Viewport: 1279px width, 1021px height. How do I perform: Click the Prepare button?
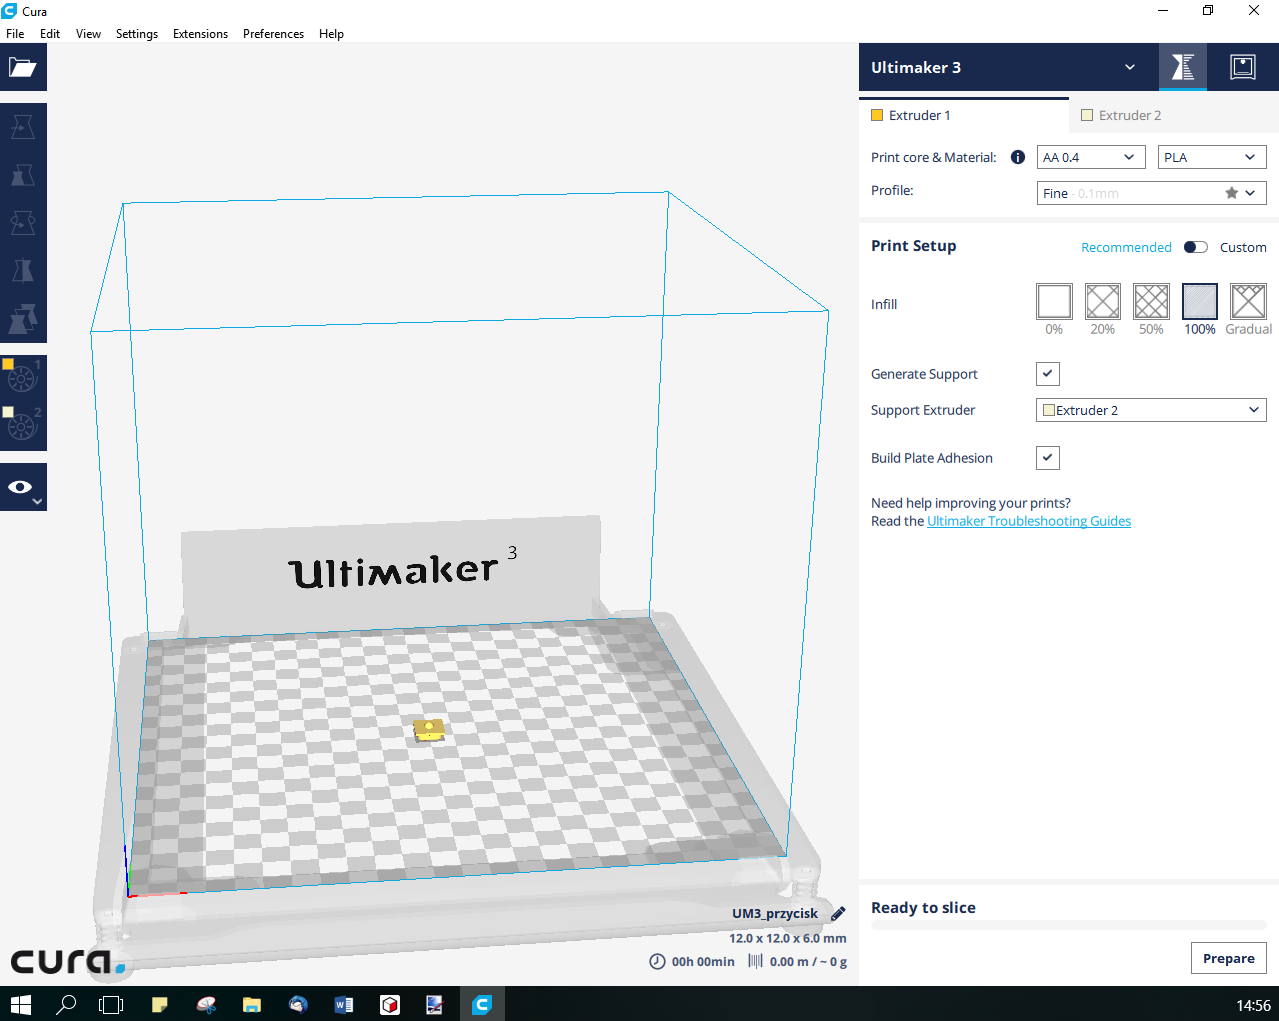[1229, 958]
